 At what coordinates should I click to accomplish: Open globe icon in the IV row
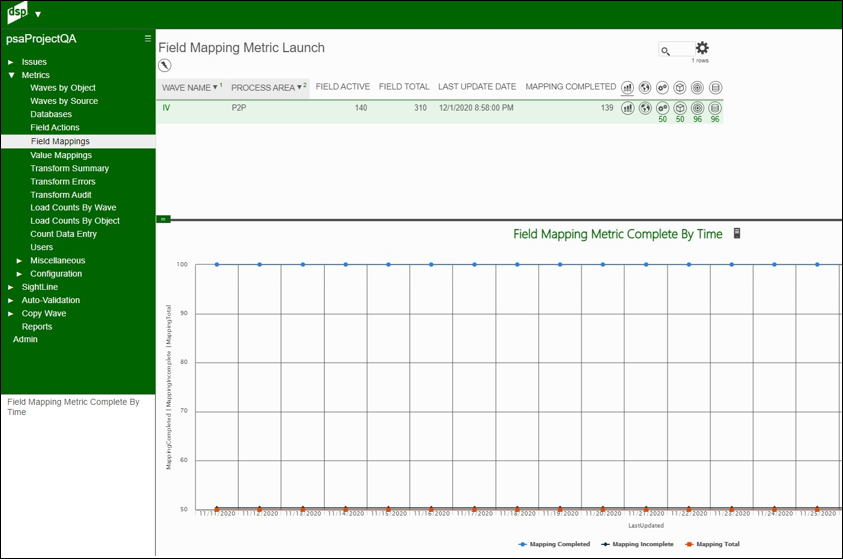pyautogui.click(x=645, y=108)
